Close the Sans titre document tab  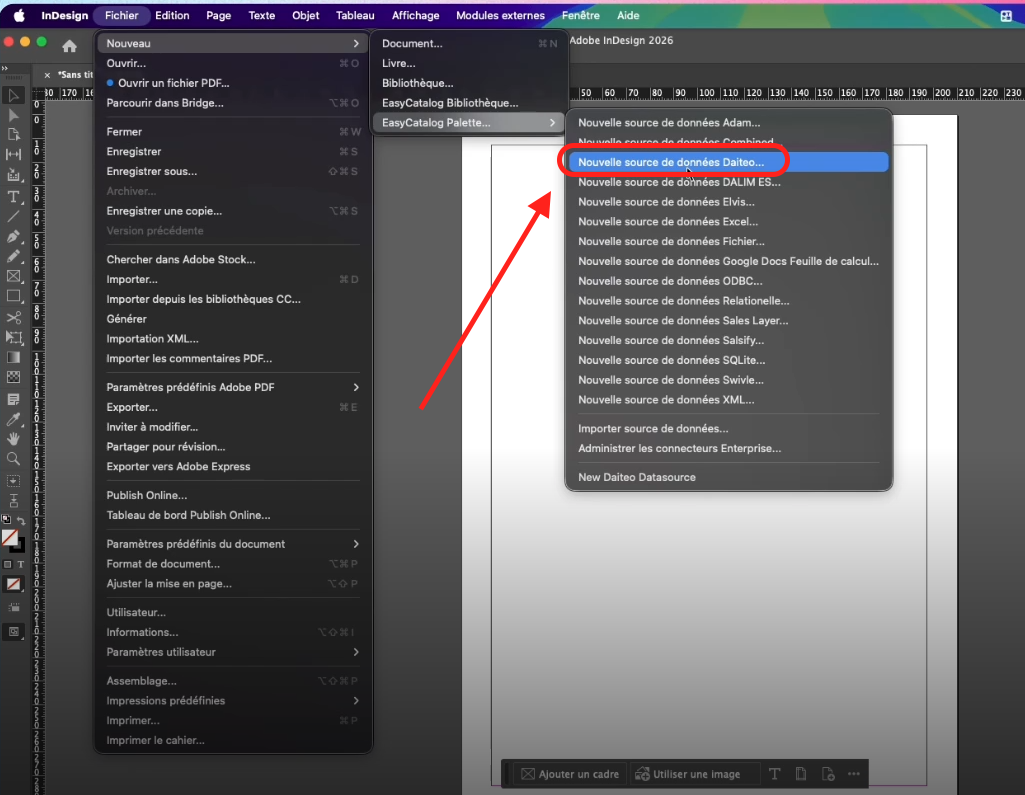tap(47, 75)
